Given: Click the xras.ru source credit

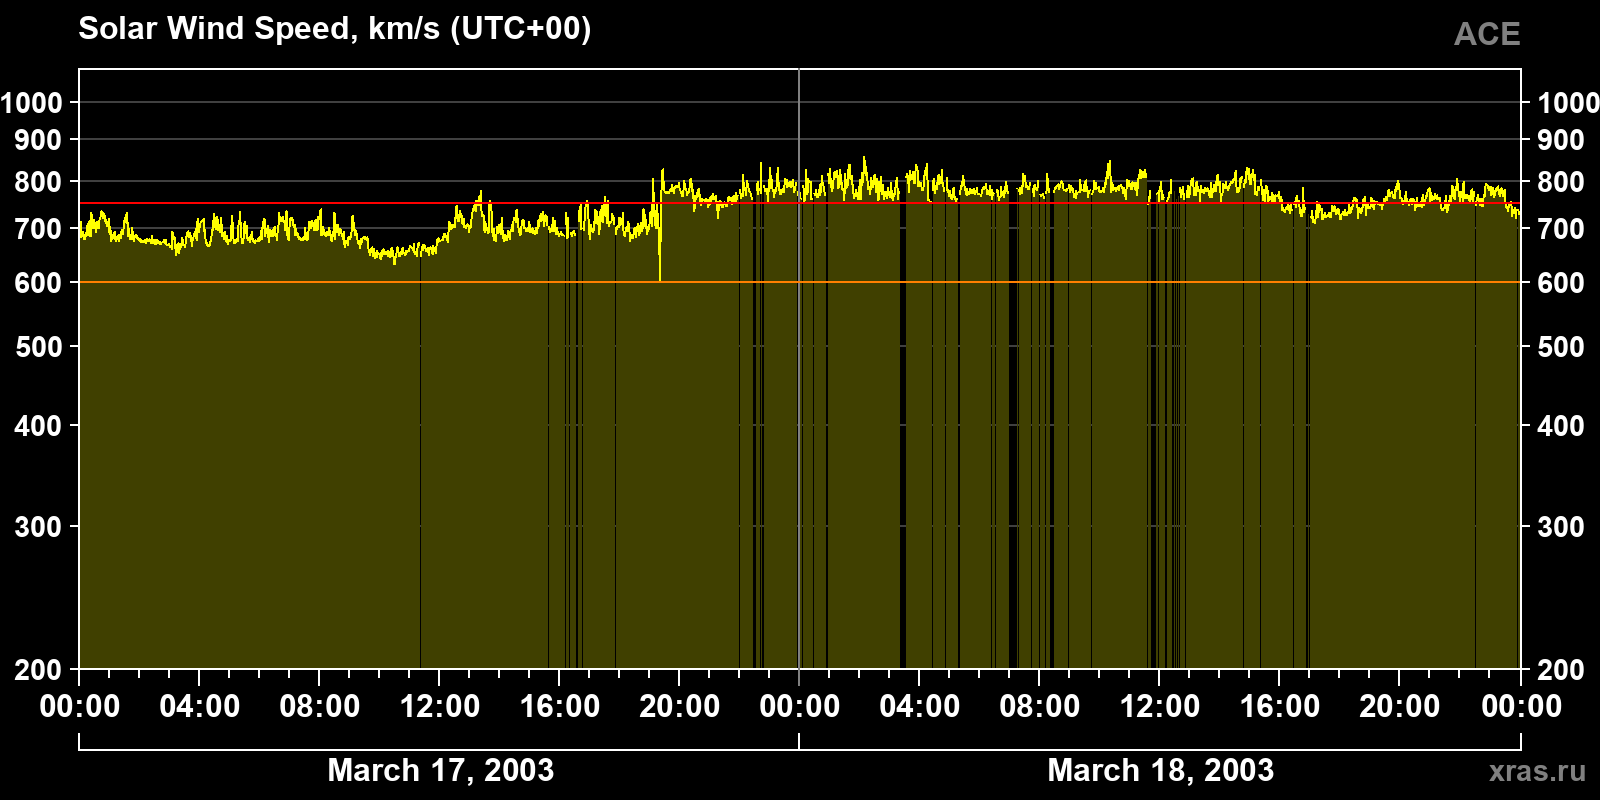Looking at the screenshot, I should click(x=1537, y=771).
